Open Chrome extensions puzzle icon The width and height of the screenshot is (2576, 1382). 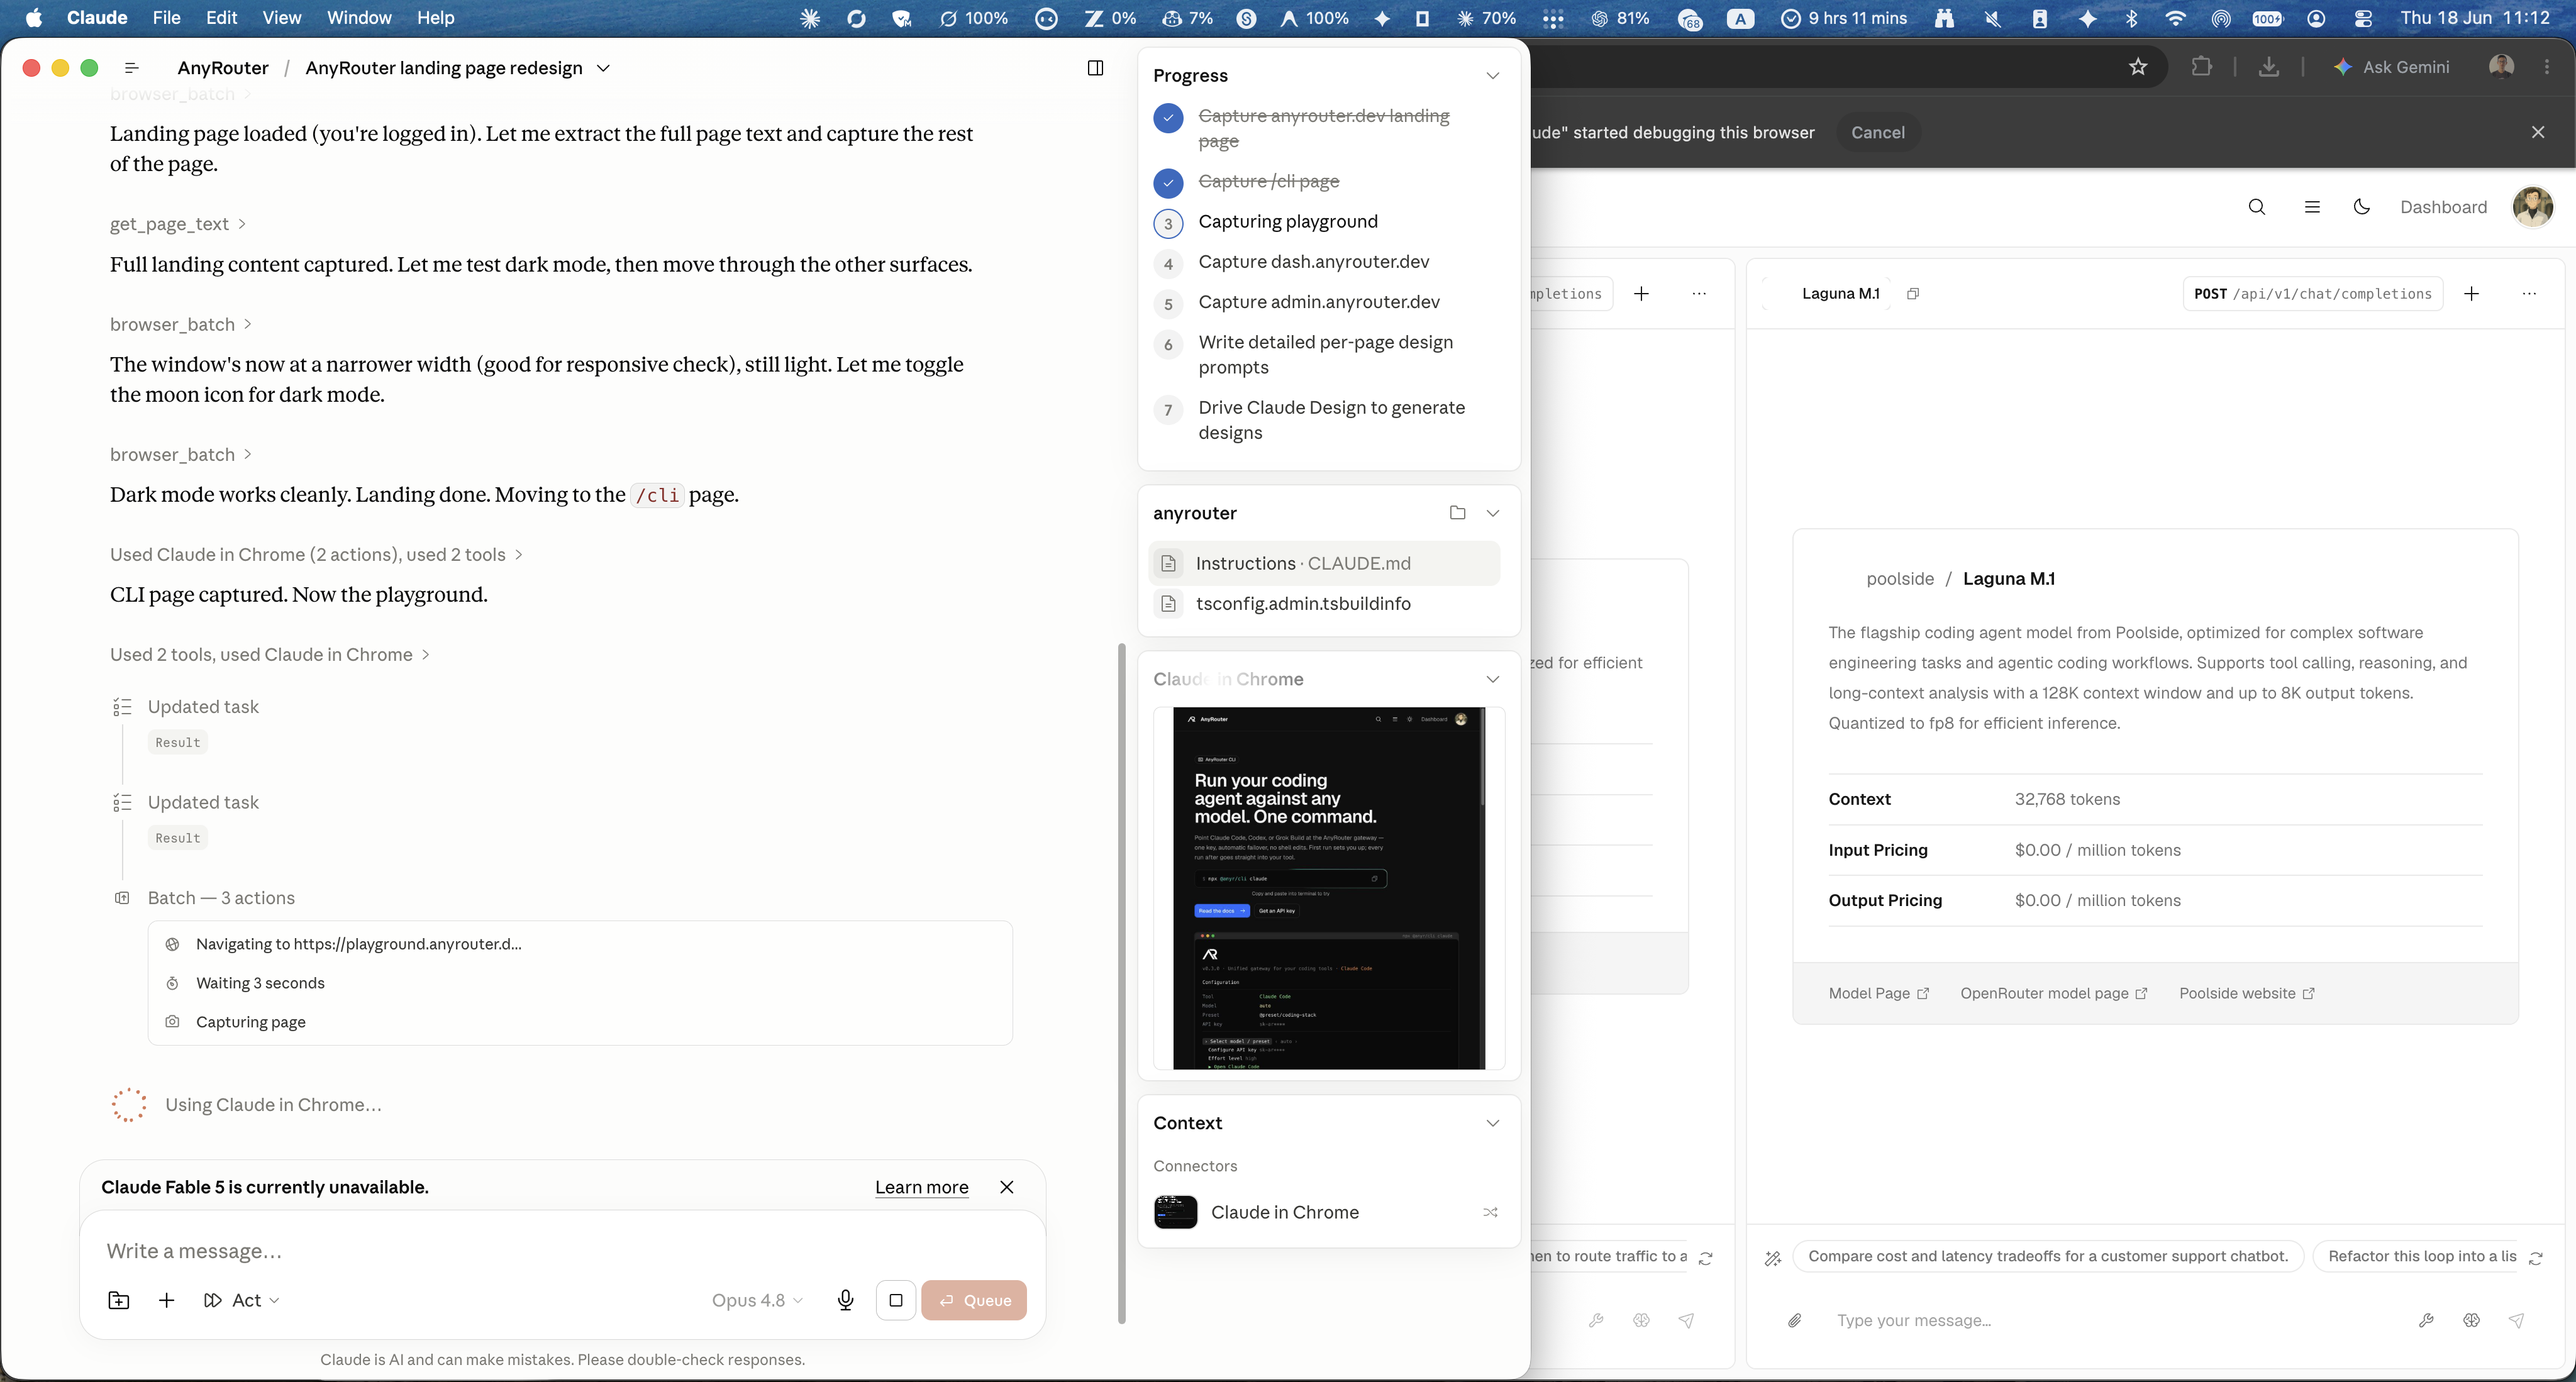(2201, 67)
